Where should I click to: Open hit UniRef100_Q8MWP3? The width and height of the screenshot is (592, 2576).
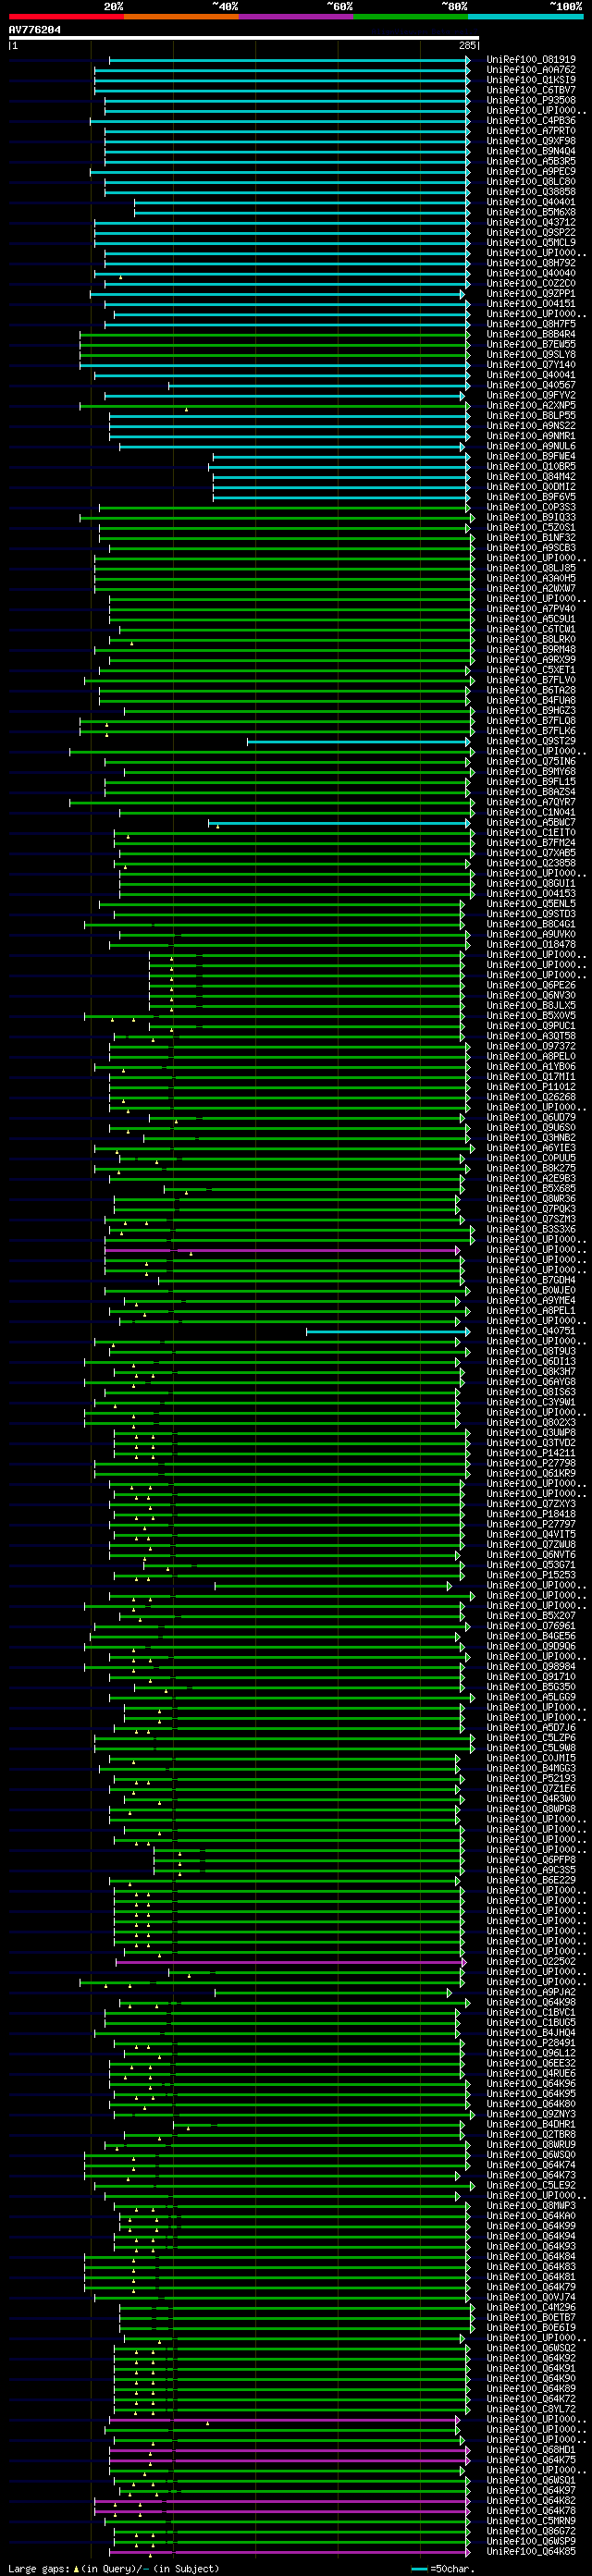[531, 2205]
